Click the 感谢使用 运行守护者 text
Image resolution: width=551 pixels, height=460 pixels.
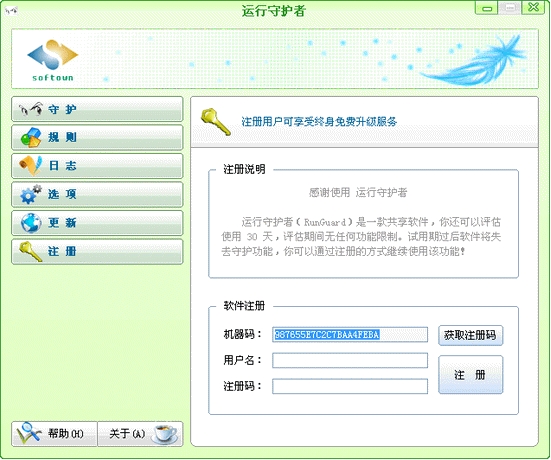pyautogui.click(x=358, y=193)
